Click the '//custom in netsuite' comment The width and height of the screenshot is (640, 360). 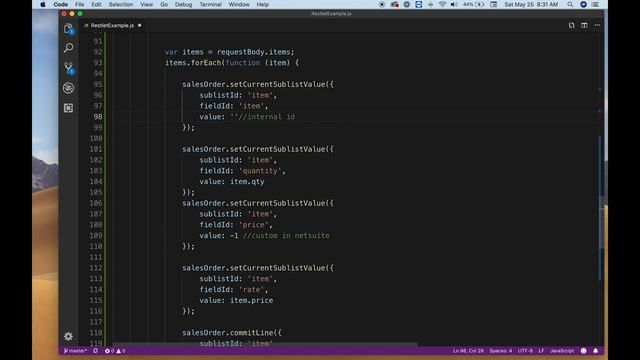(x=286, y=236)
